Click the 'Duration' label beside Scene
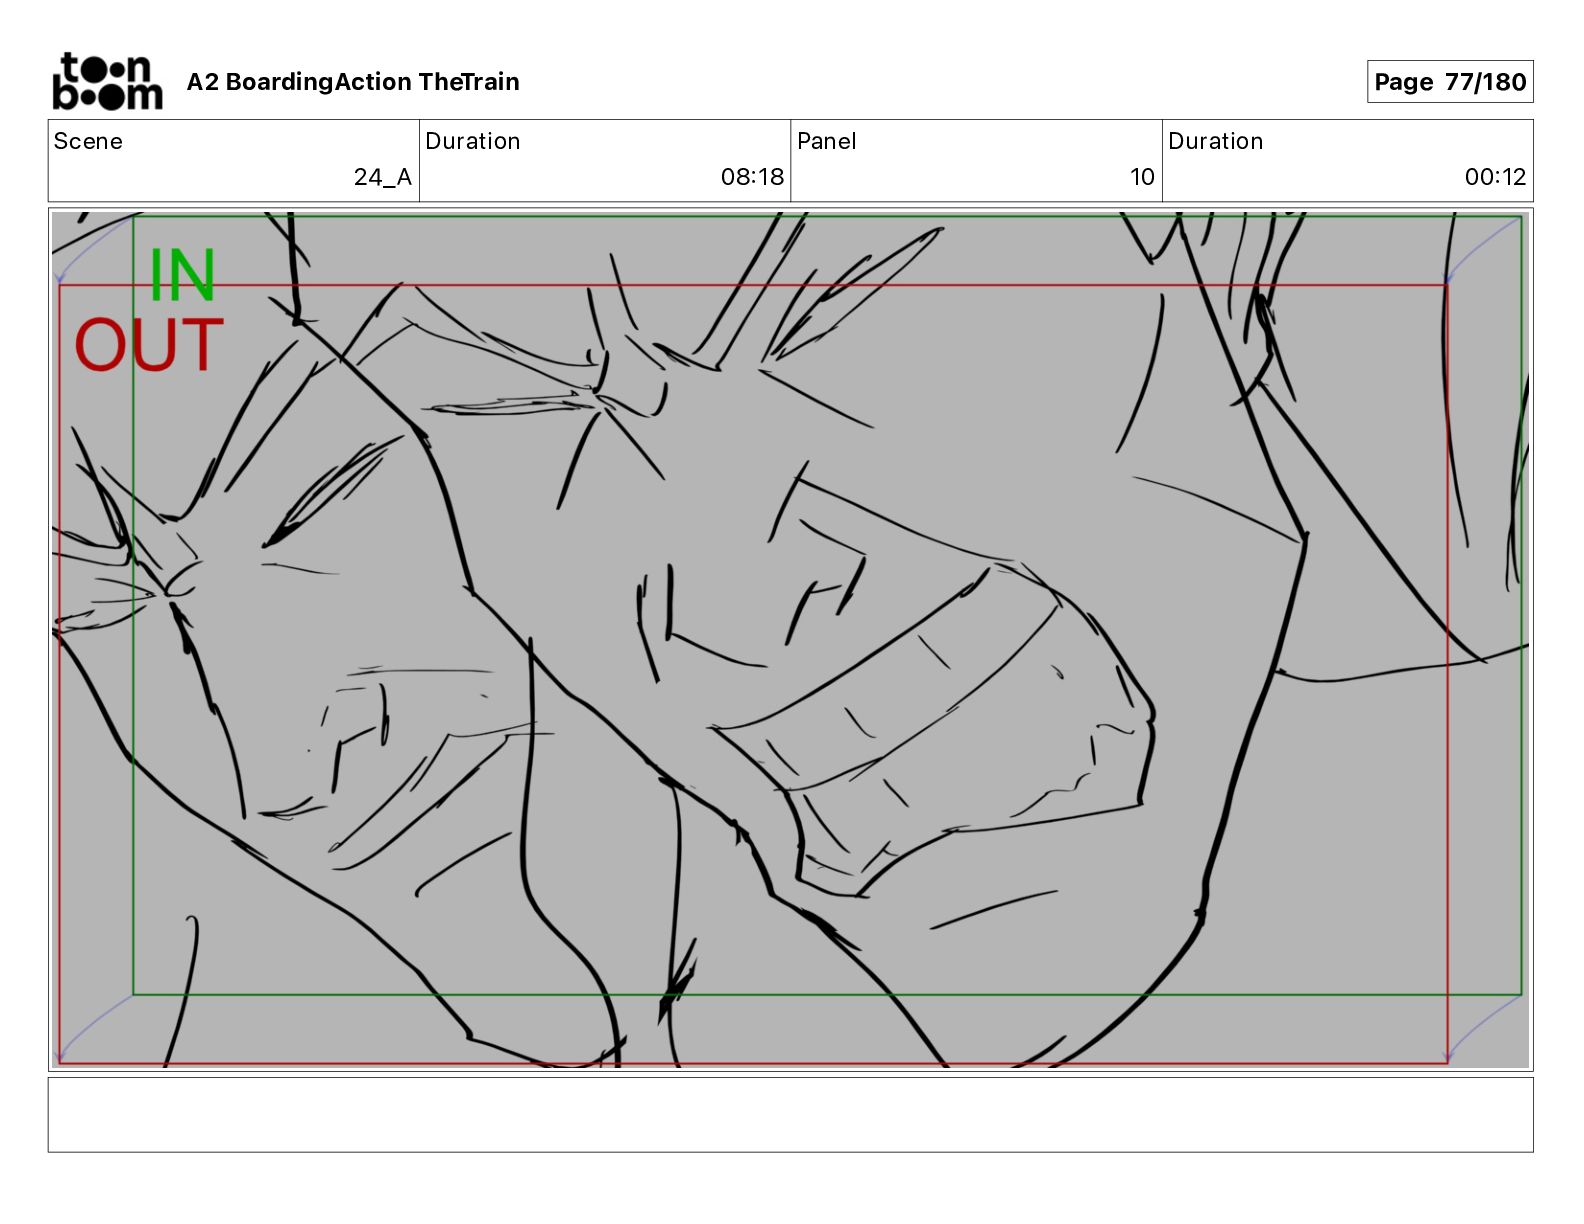Image resolution: width=1584 pixels, height=1224 pixels. pos(473,141)
